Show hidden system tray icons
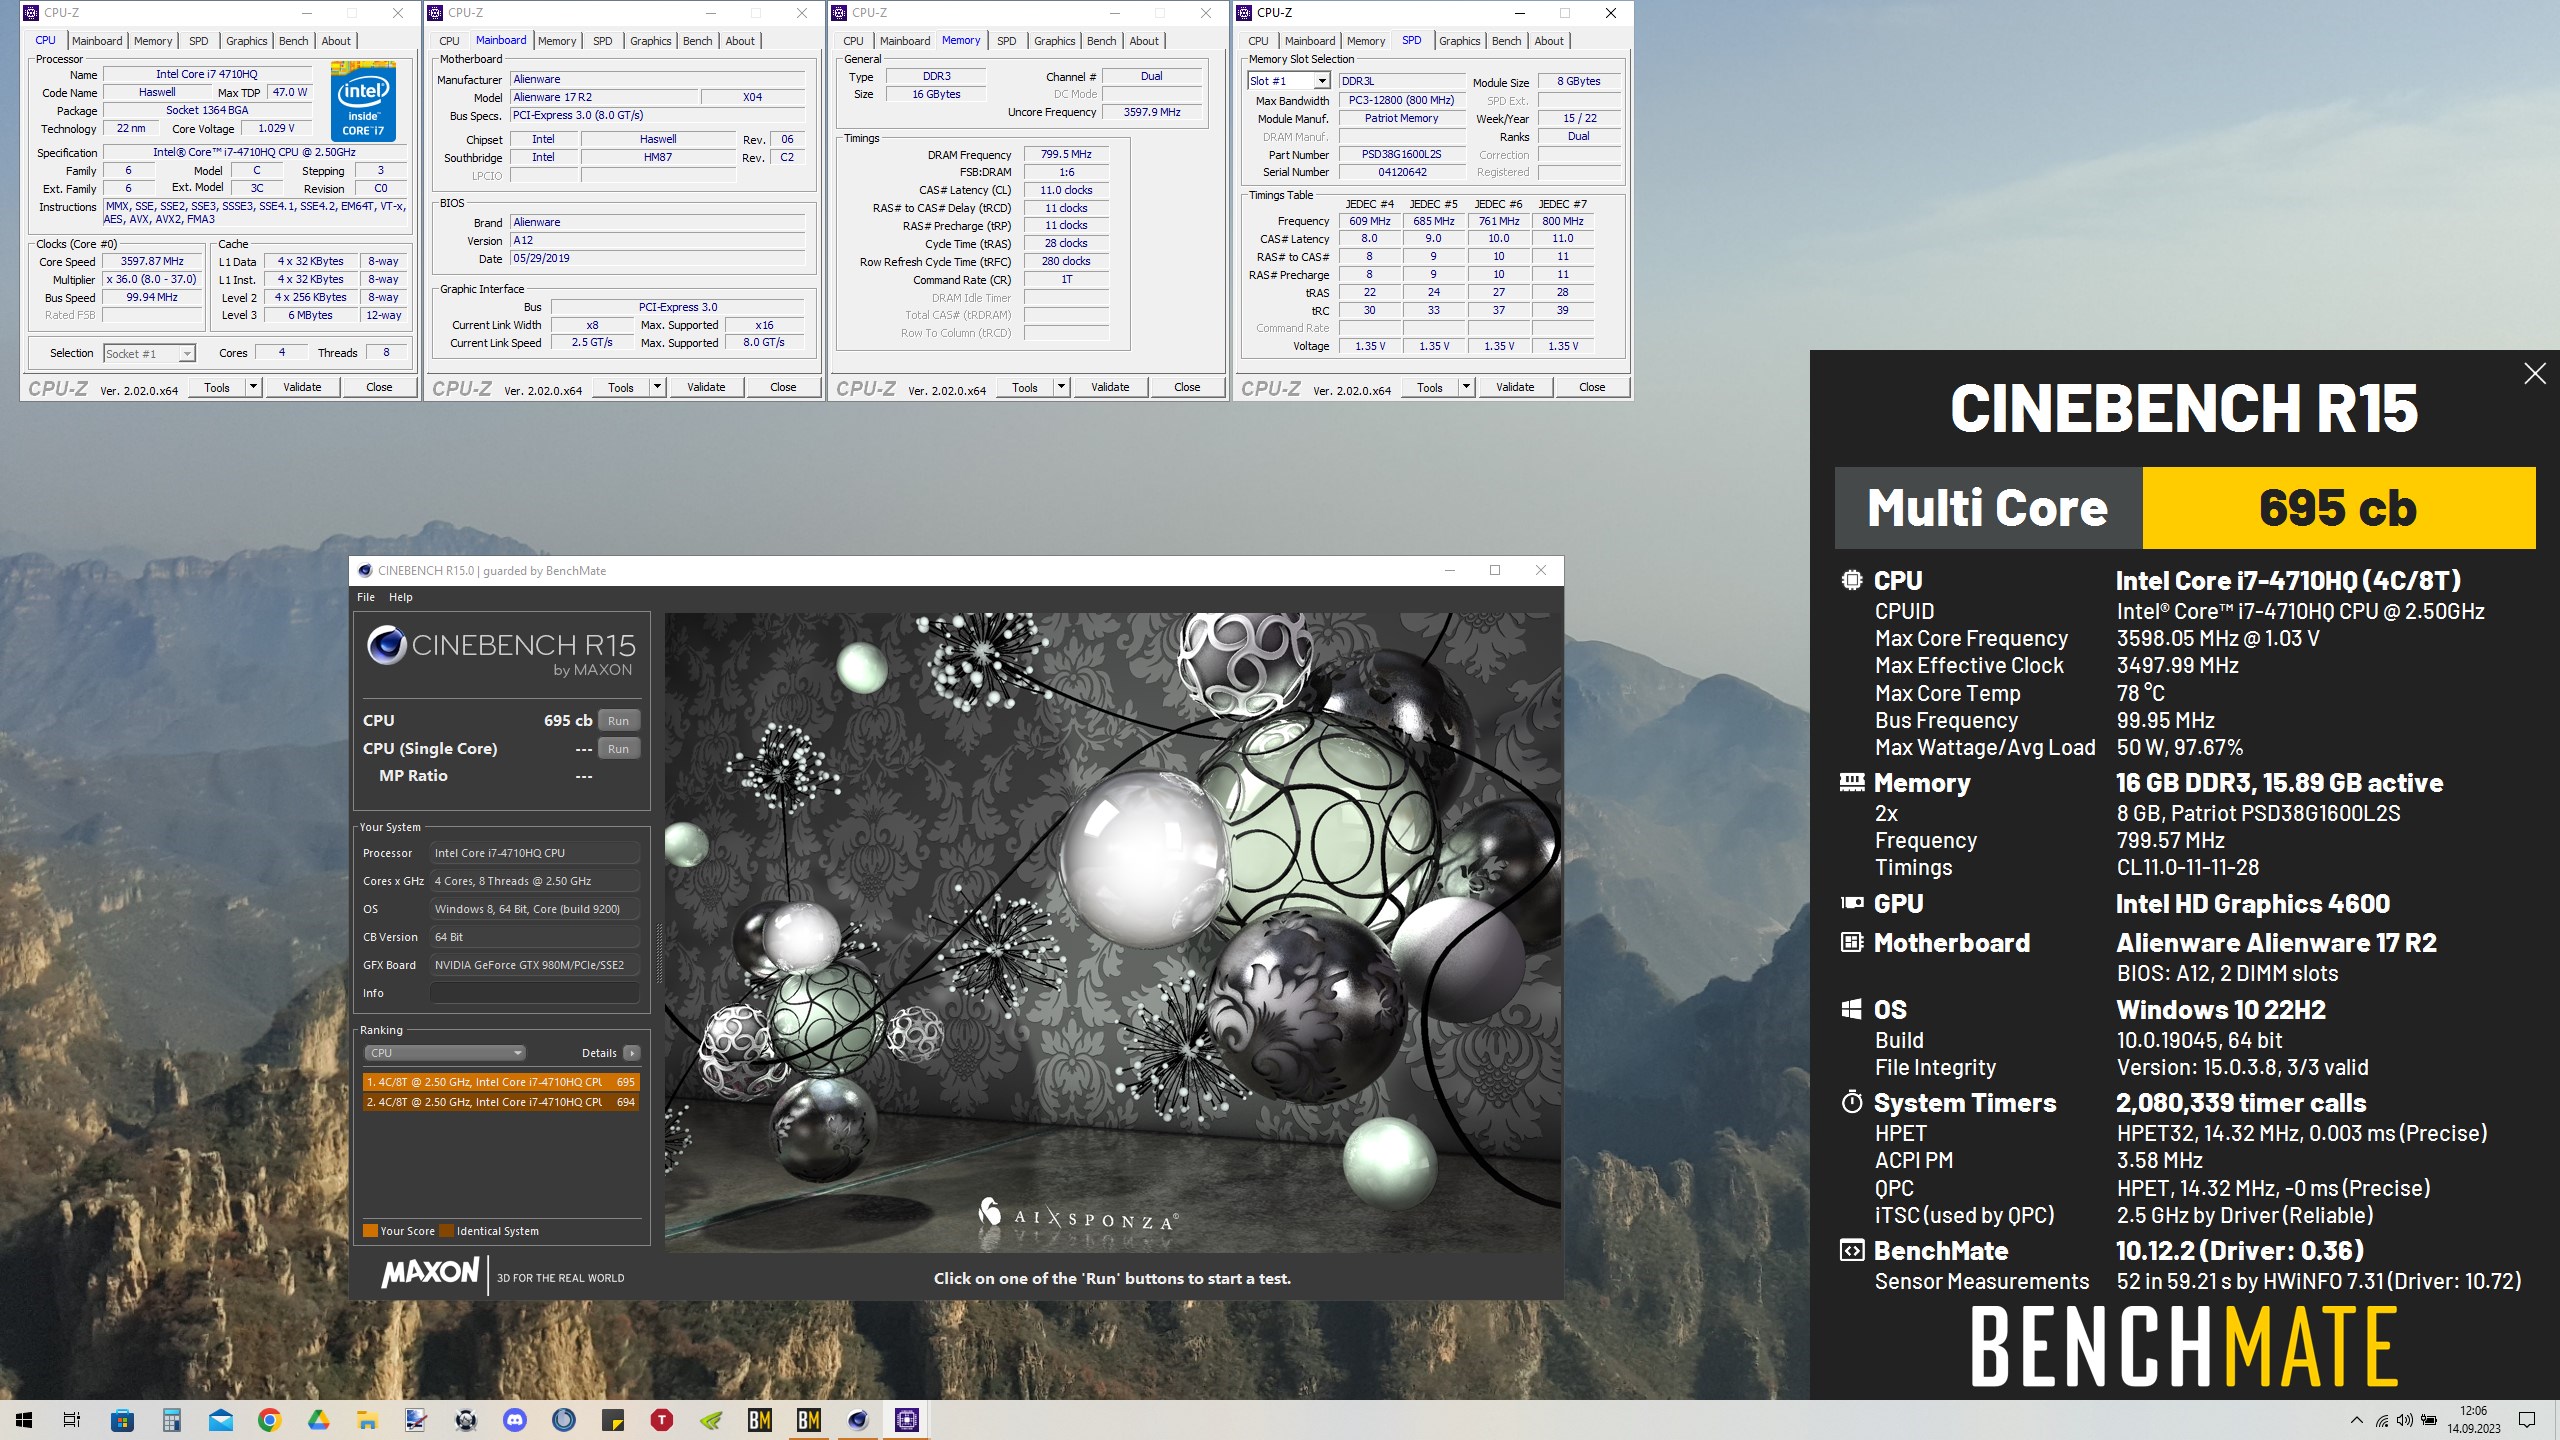The width and height of the screenshot is (2560, 1440). [2357, 1420]
